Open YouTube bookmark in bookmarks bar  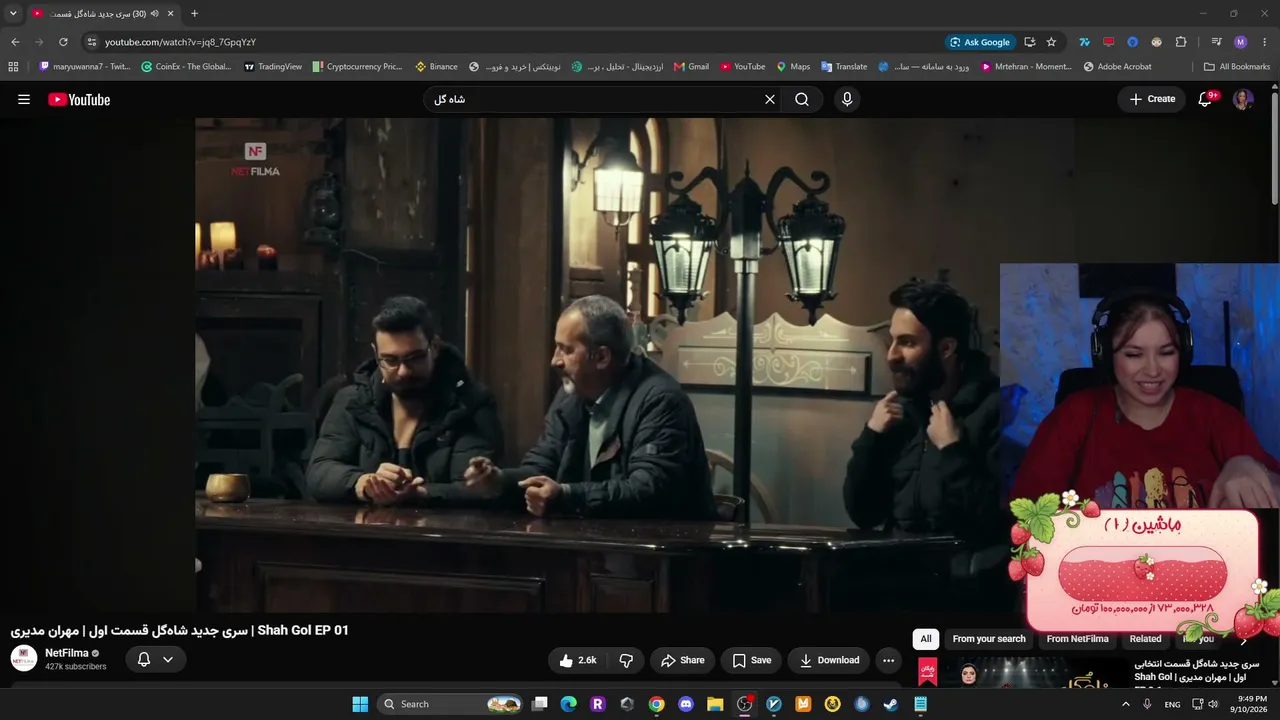(x=742, y=67)
